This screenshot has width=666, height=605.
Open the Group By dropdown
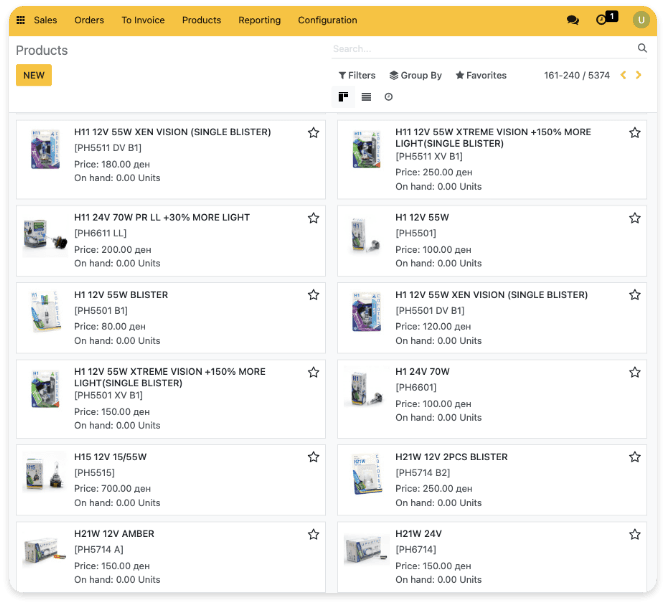point(415,75)
